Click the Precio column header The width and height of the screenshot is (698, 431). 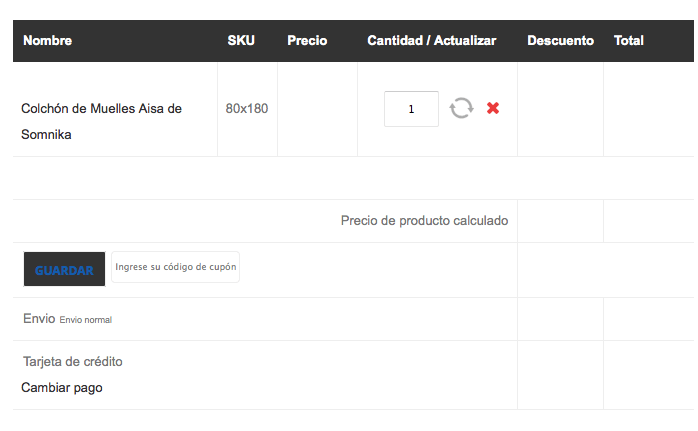pos(307,41)
